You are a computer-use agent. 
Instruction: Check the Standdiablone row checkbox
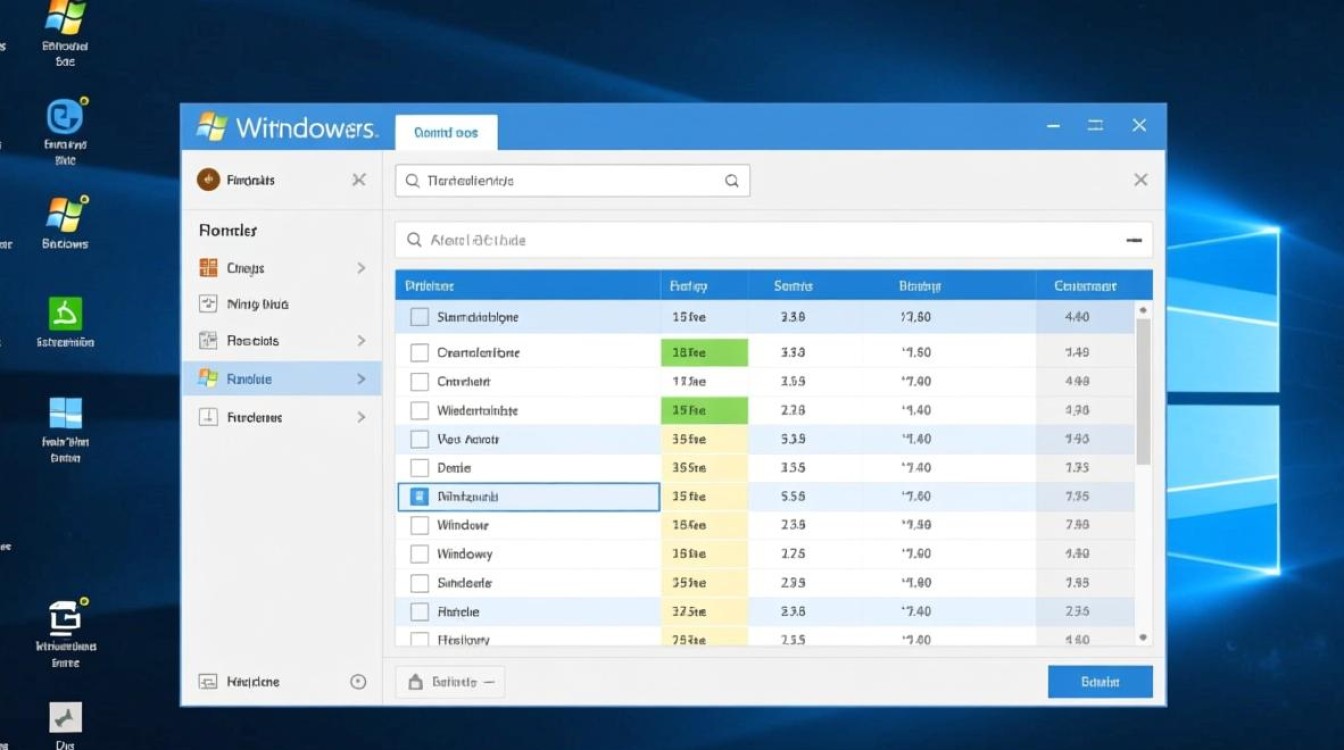coord(418,316)
